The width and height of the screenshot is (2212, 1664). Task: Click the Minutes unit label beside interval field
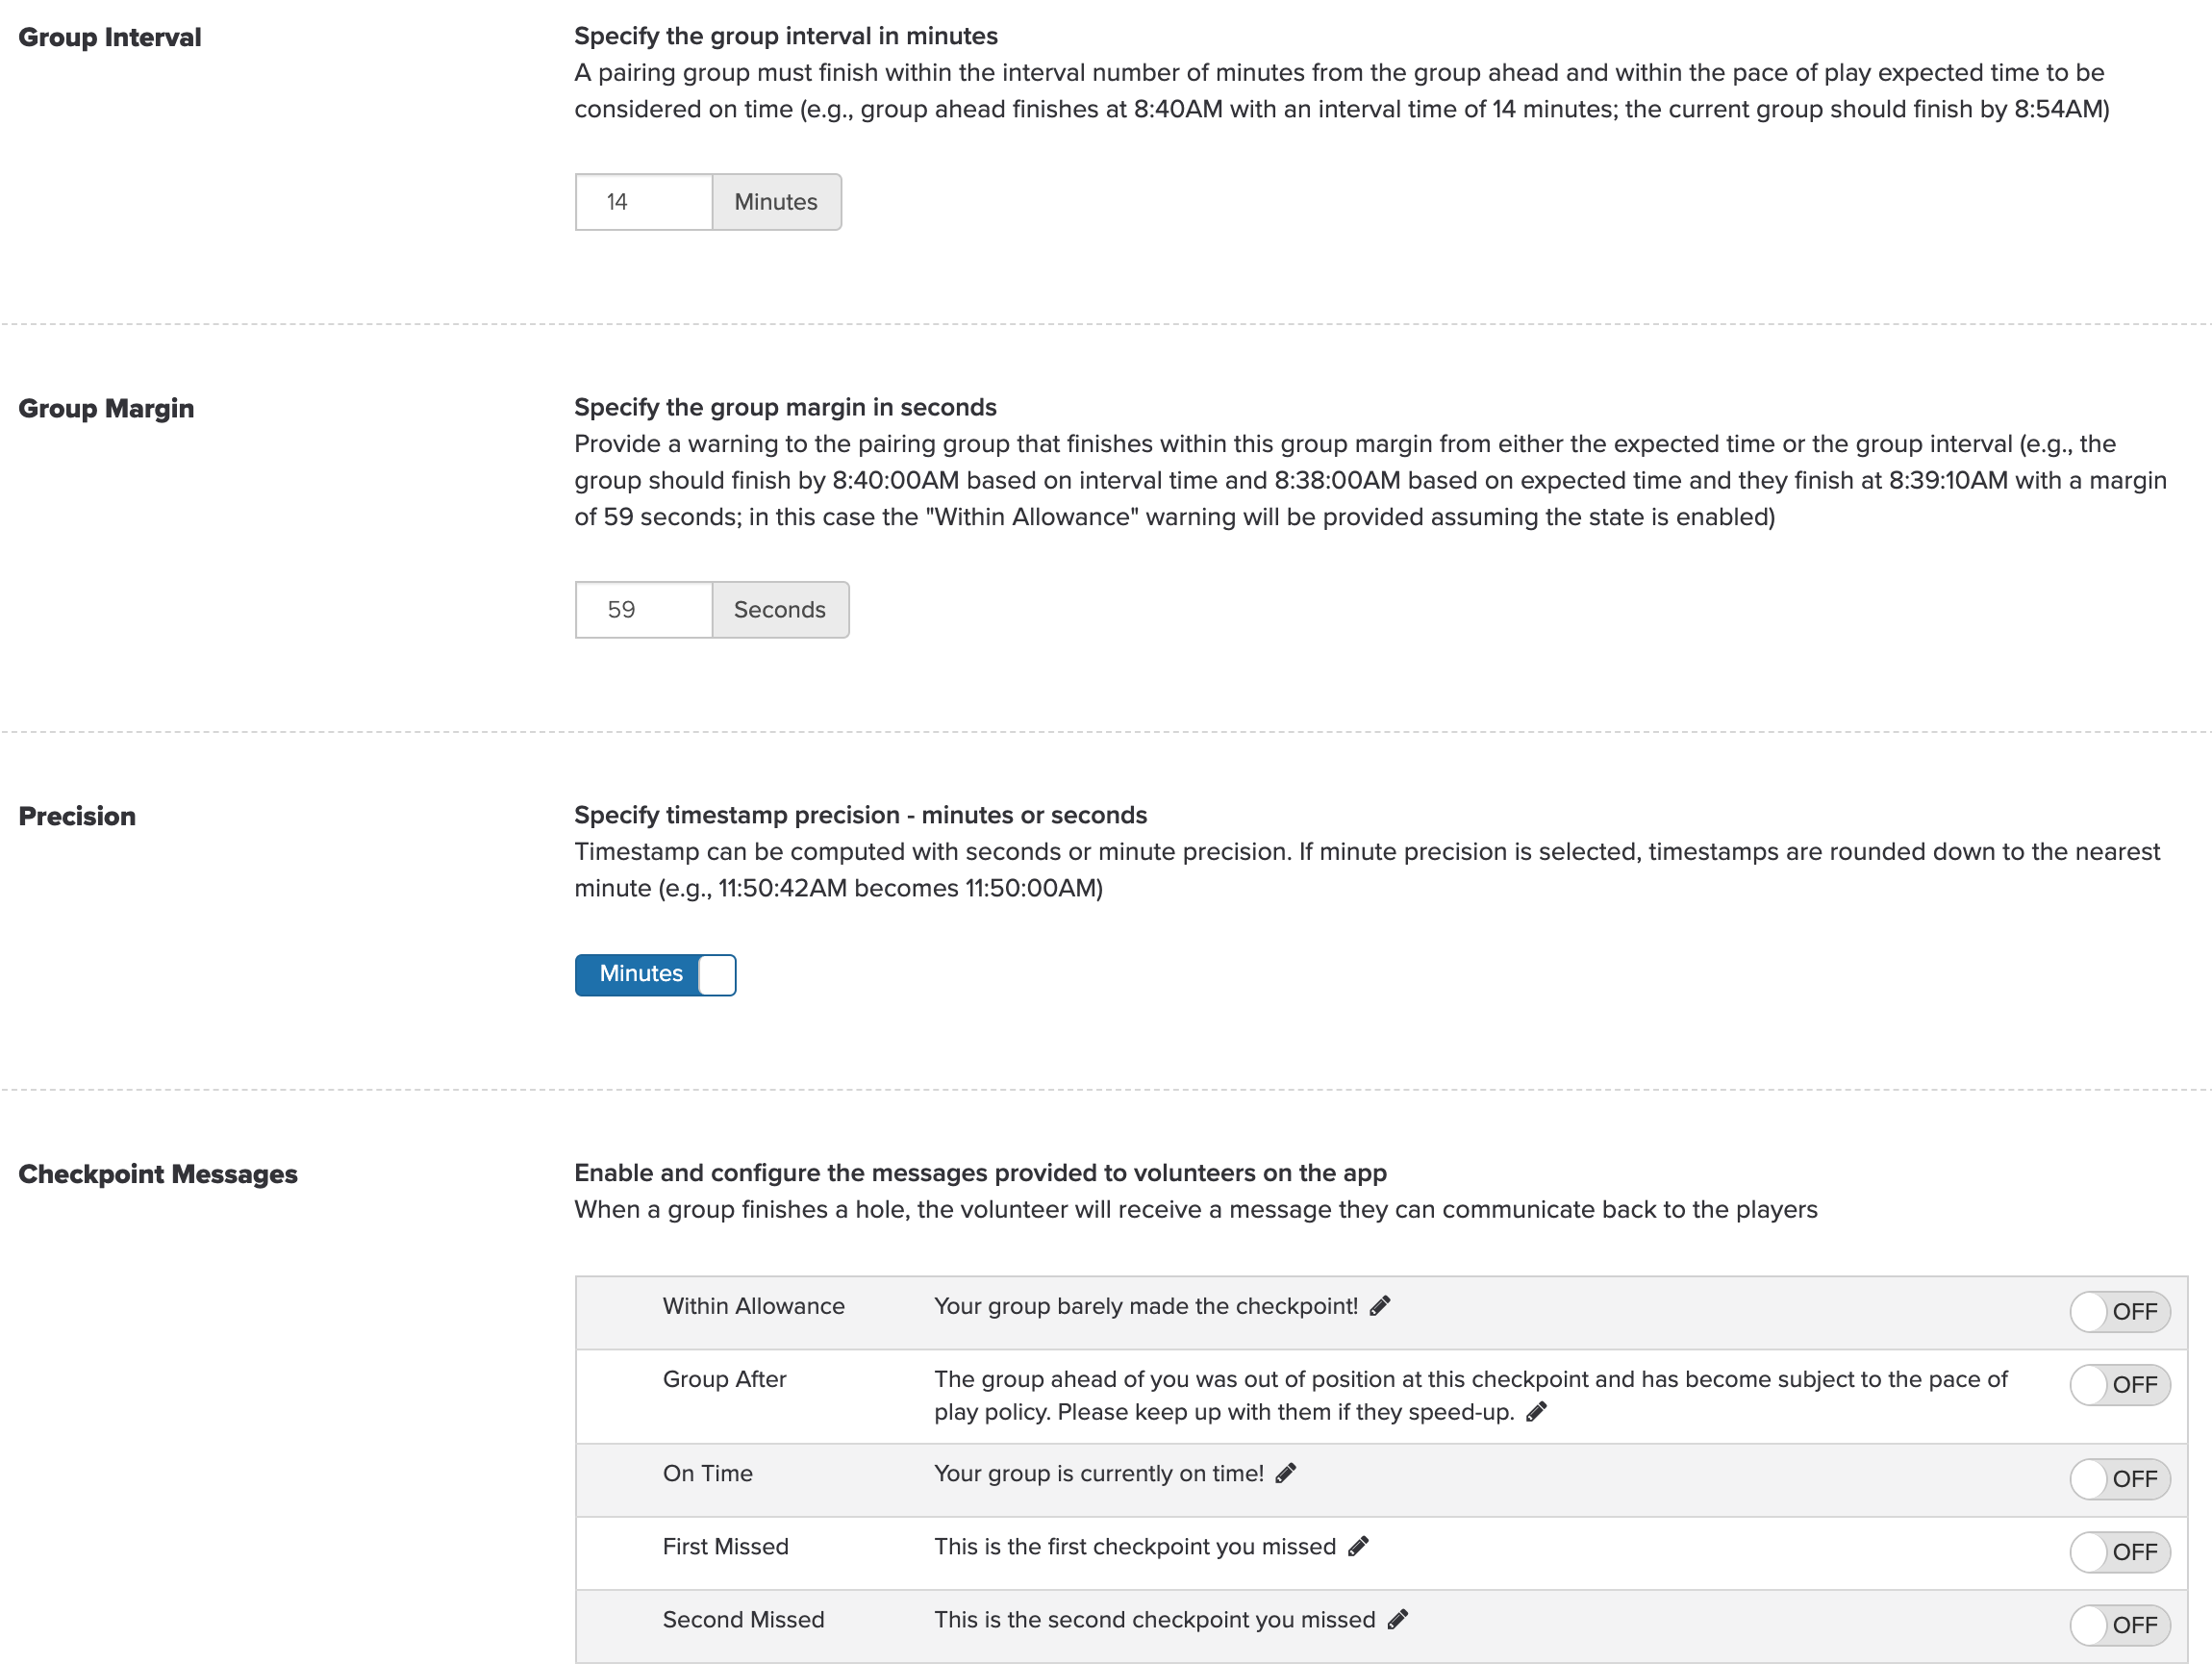pyautogui.click(x=776, y=202)
